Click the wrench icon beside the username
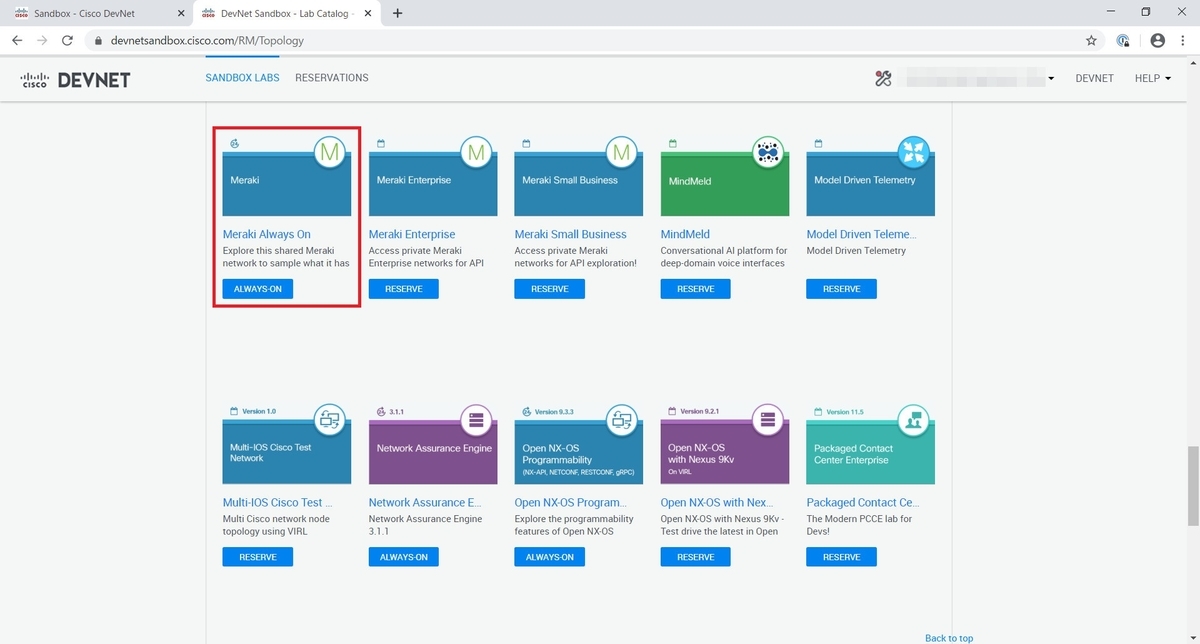Screen dimensions: 1200x644 883,78
